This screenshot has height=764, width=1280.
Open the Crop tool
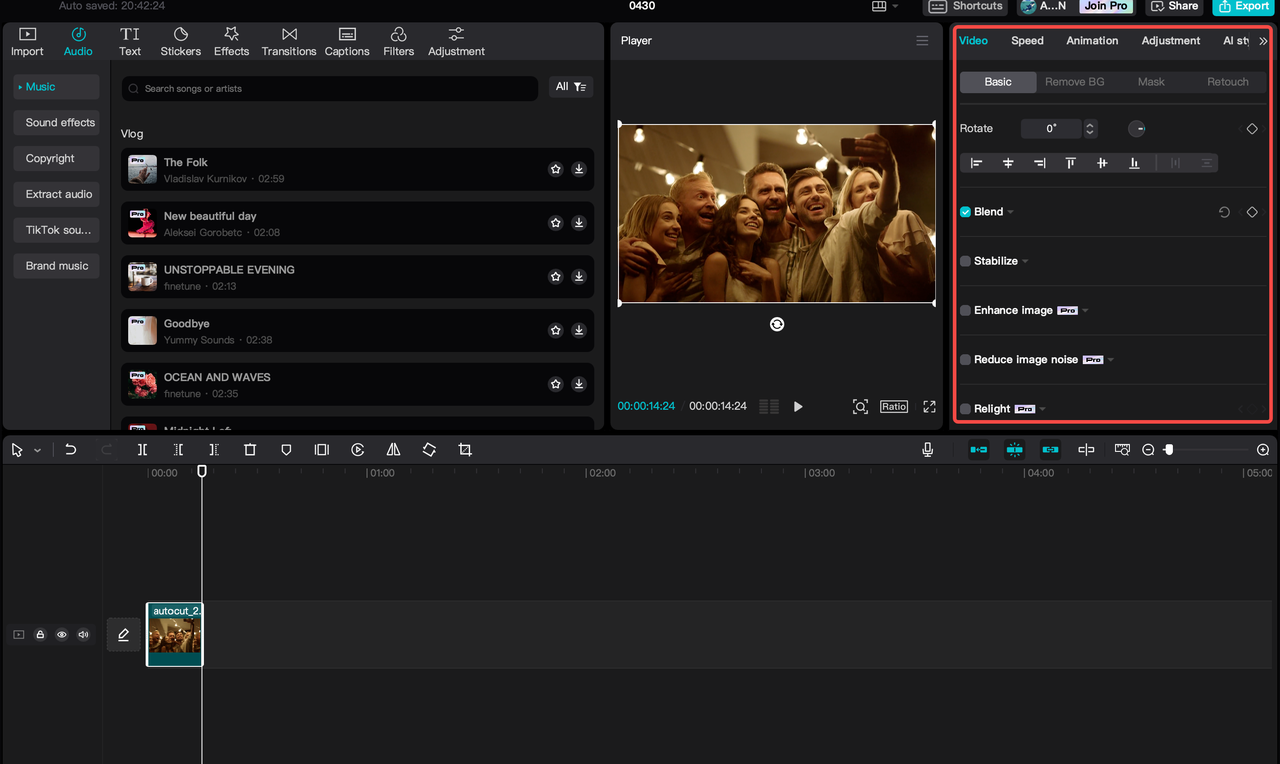pos(465,449)
